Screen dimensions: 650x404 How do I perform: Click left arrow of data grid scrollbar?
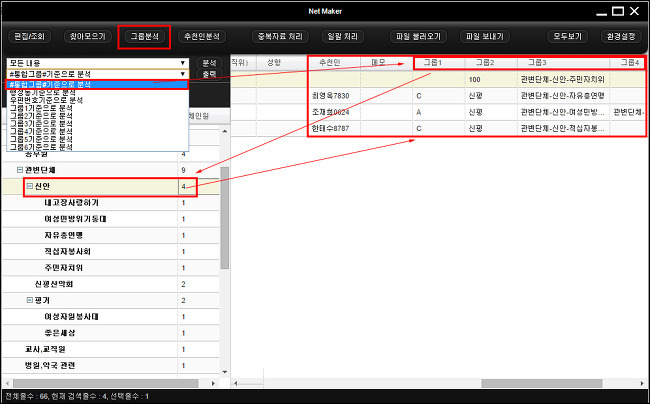(236, 383)
